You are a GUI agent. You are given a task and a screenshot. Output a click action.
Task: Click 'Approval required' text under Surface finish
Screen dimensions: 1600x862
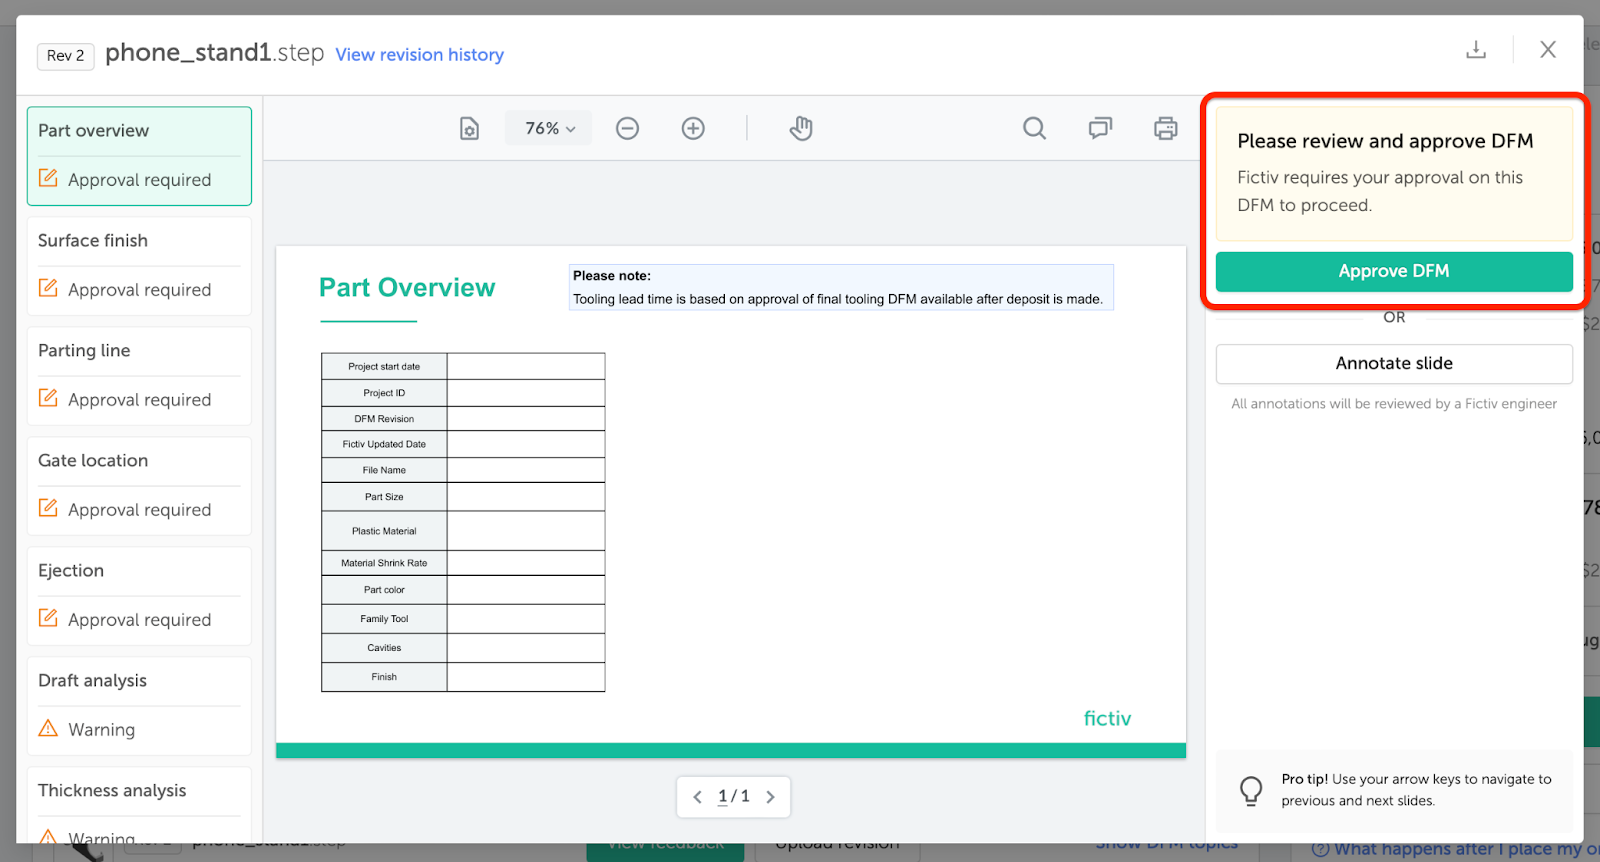pos(140,290)
